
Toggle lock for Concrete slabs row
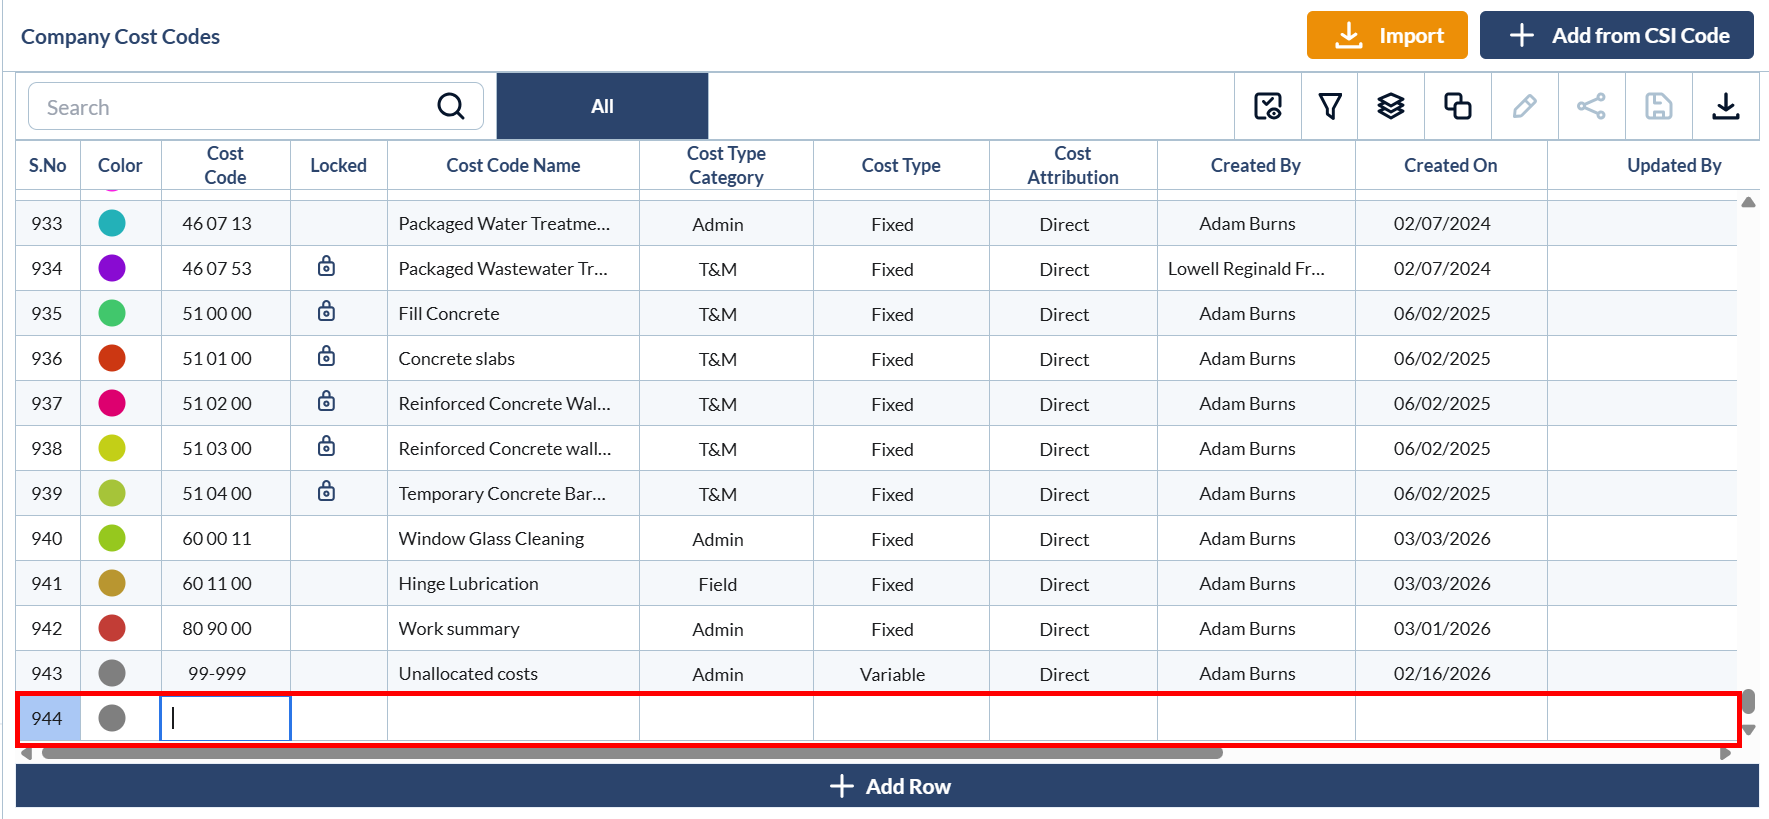[x=326, y=357]
